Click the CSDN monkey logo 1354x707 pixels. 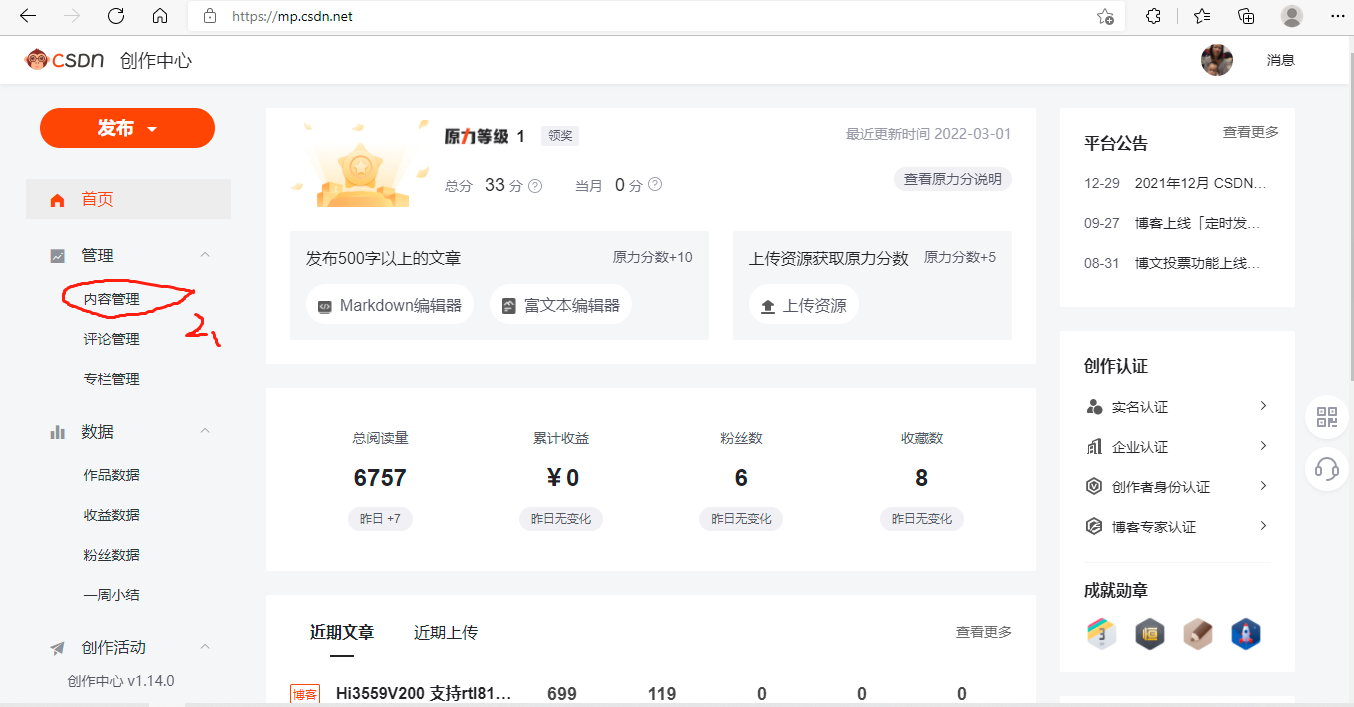click(37, 60)
